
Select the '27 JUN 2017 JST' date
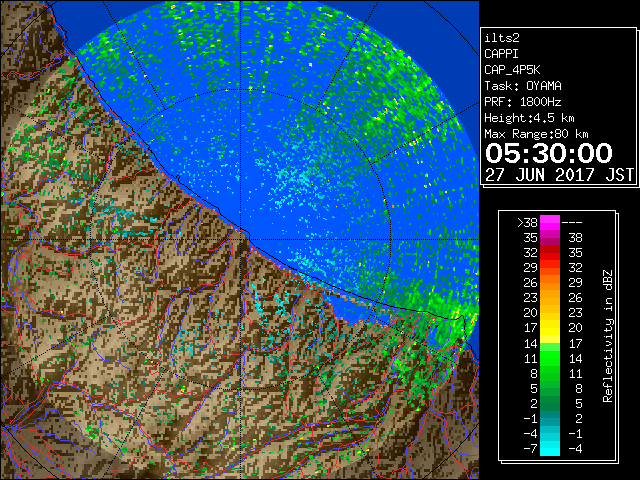point(559,175)
